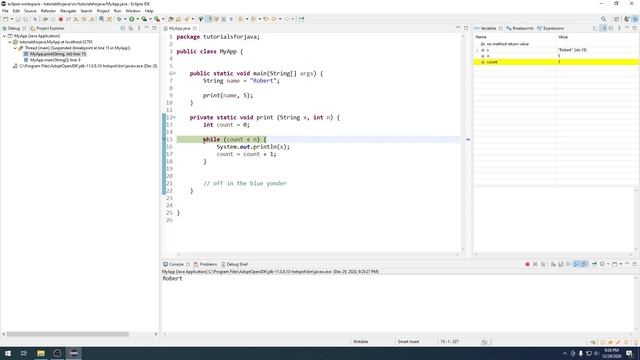The height and width of the screenshot is (360, 640).
Task: Click the Debug view horizontal scrollbar
Action: 68,334
